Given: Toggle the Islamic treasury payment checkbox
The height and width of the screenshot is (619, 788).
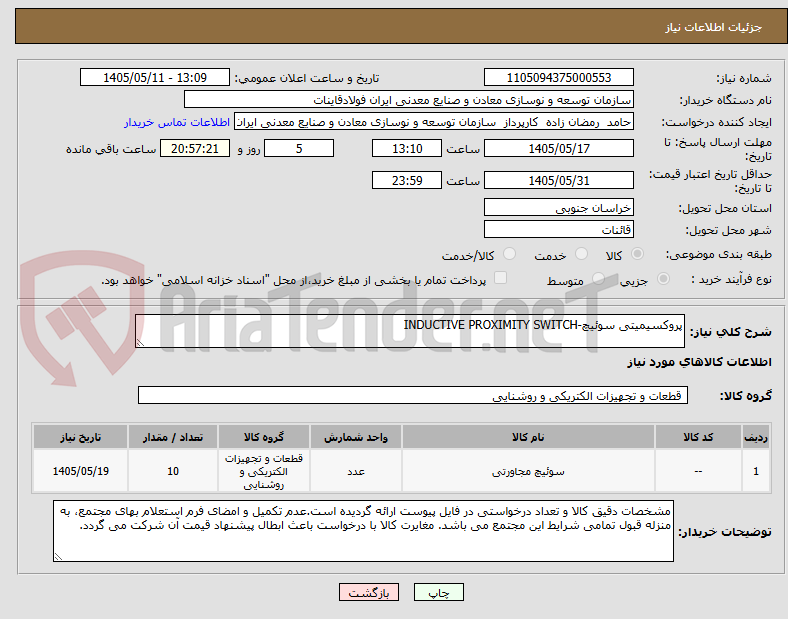Looking at the screenshot, I should tap(501, 278).
